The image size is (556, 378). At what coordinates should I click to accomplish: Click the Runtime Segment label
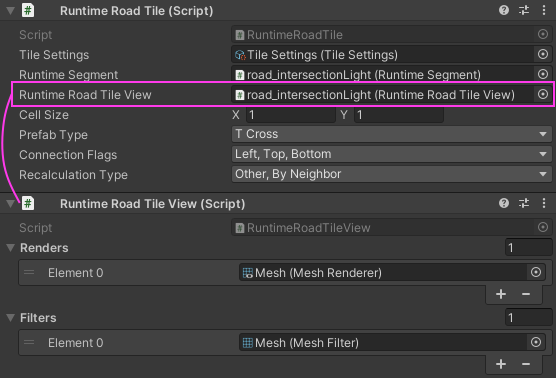[68, 75]
